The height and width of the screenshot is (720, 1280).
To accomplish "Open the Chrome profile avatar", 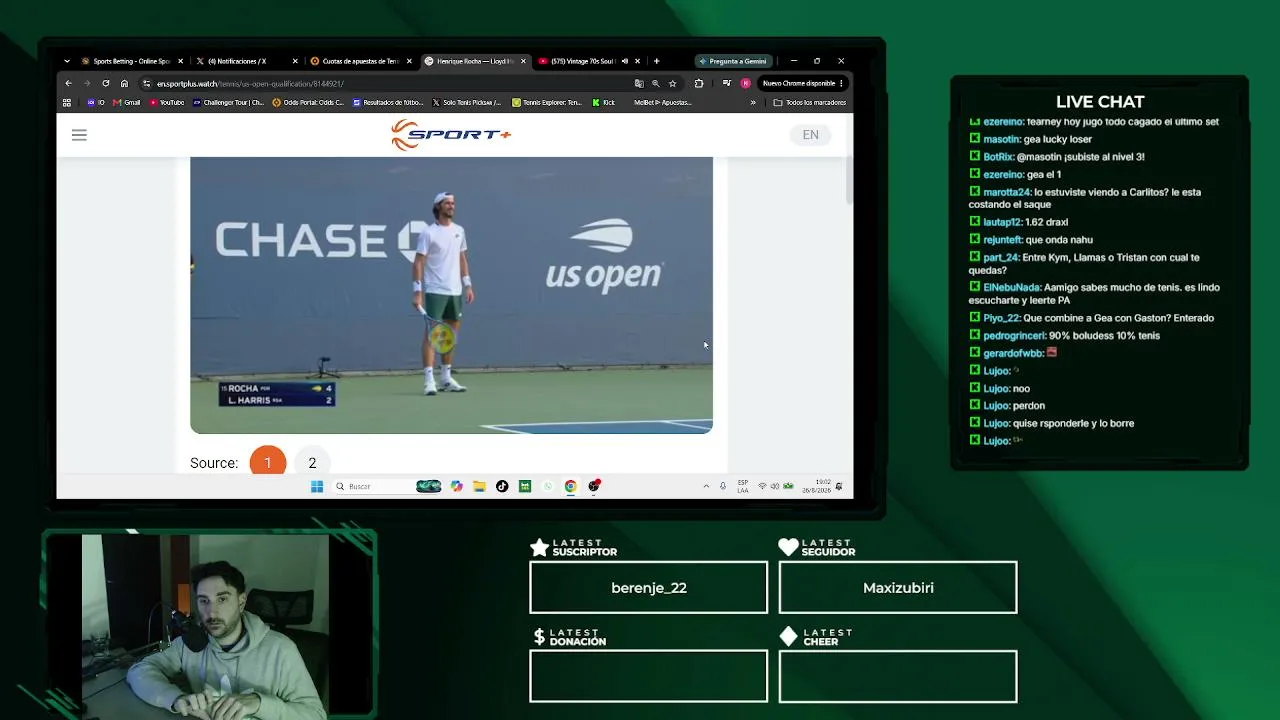I will tap(745, 83).
